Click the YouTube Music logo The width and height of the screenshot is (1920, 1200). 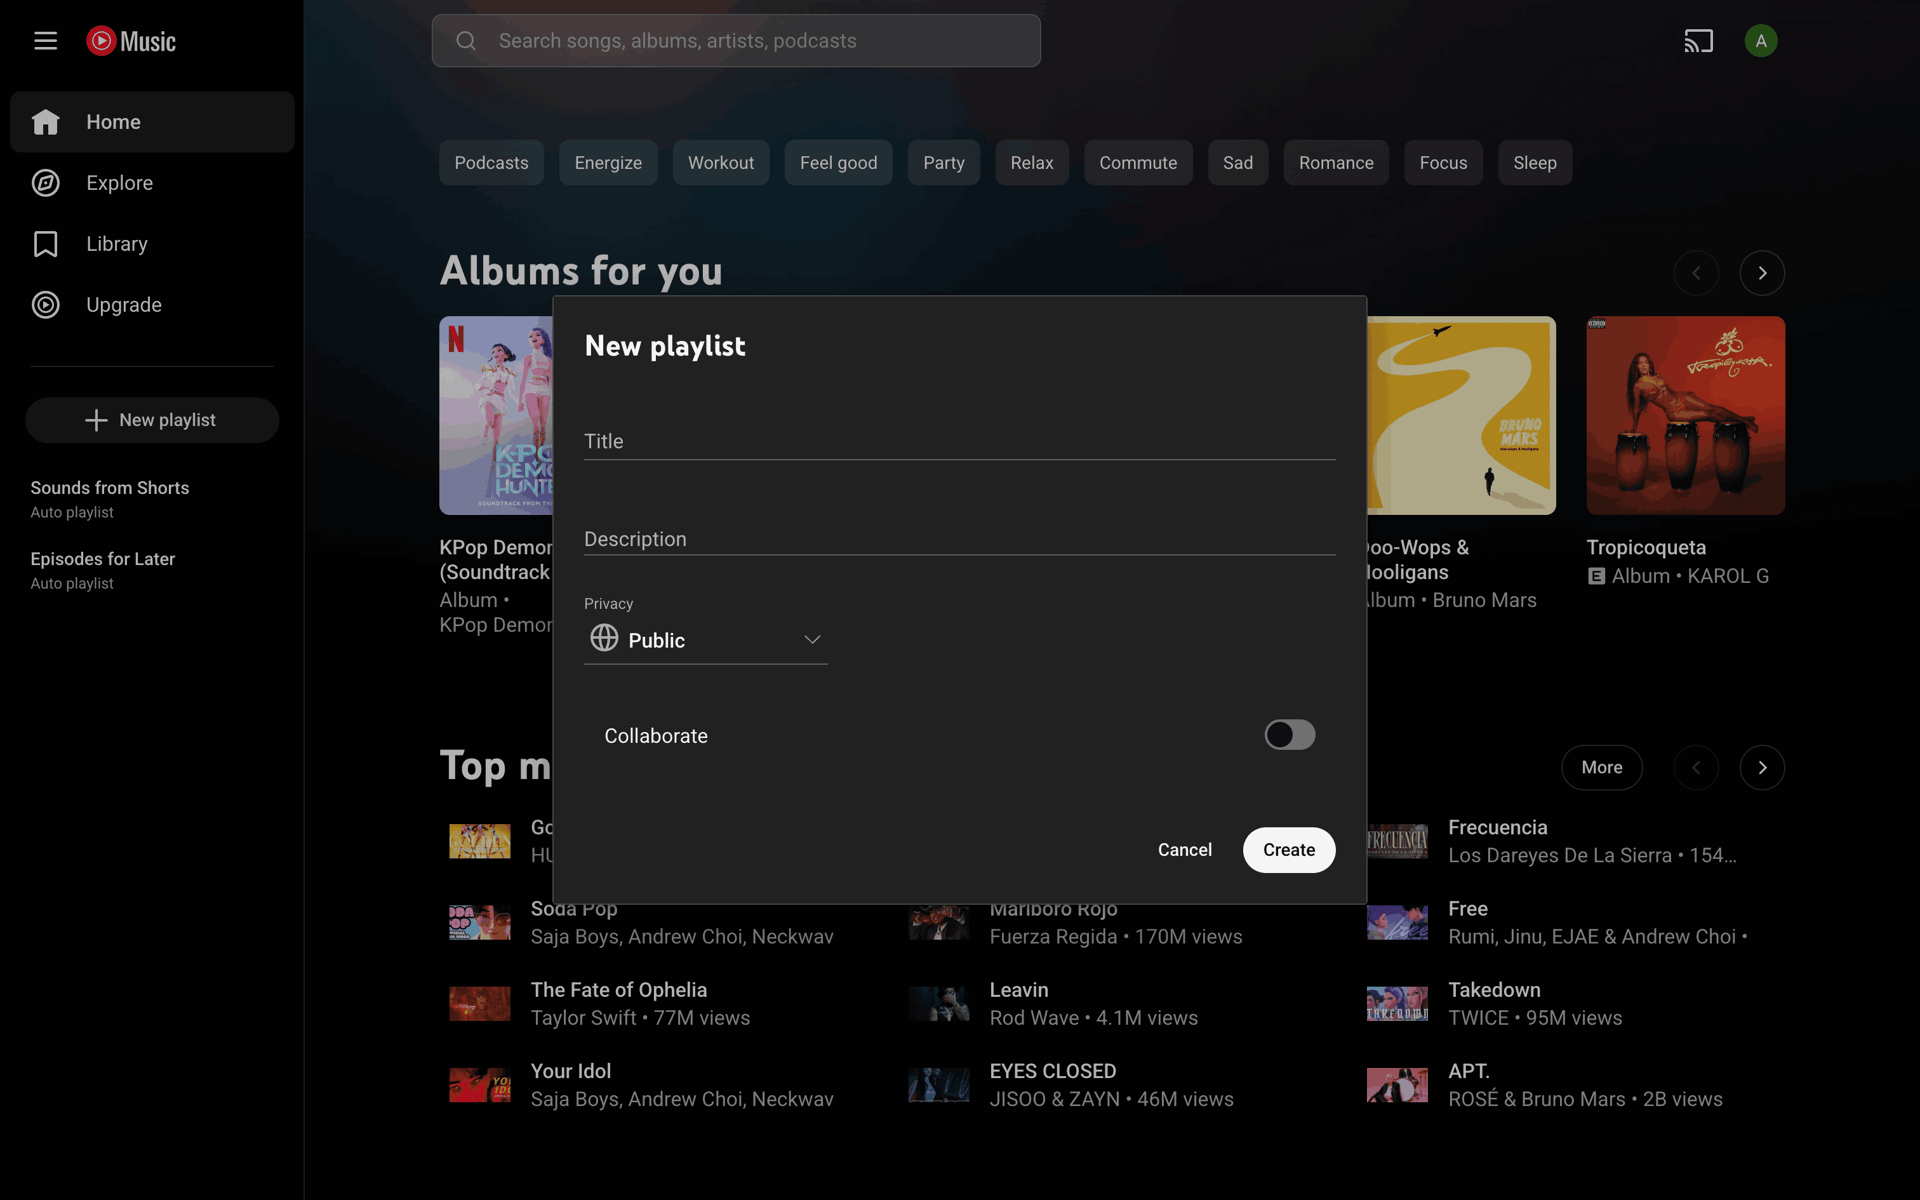131,41
